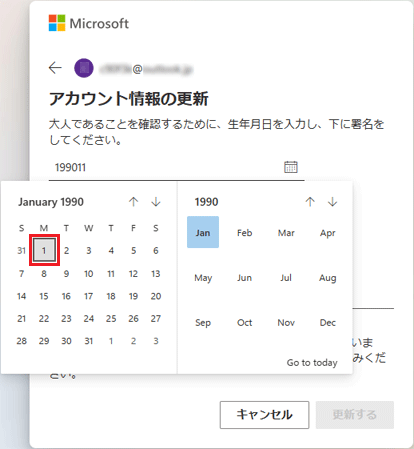Select the Mar month
The image size is (414, 449).
coord(286,232)
